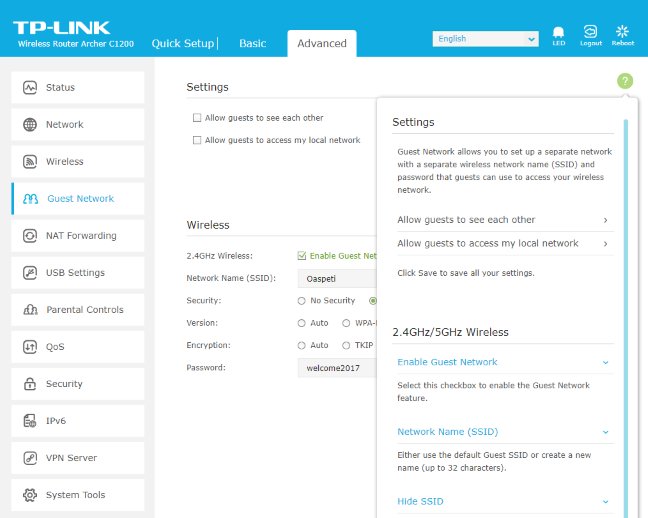The image size is (648, 518).
Task: Open USB Settings sidebar item
Action: click(78, 273)
